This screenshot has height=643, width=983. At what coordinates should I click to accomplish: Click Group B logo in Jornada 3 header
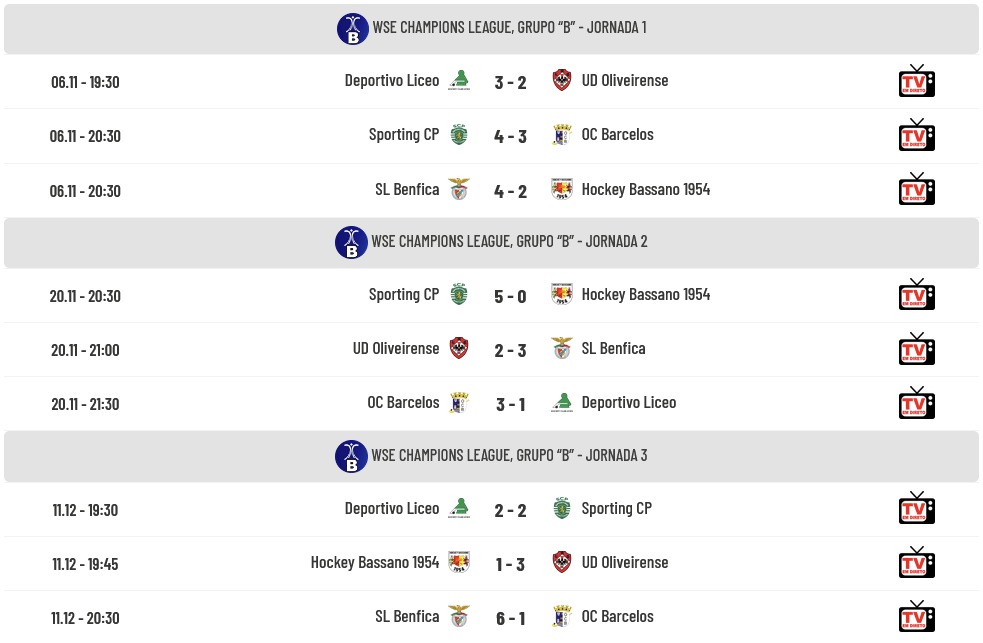pos(351,456)
